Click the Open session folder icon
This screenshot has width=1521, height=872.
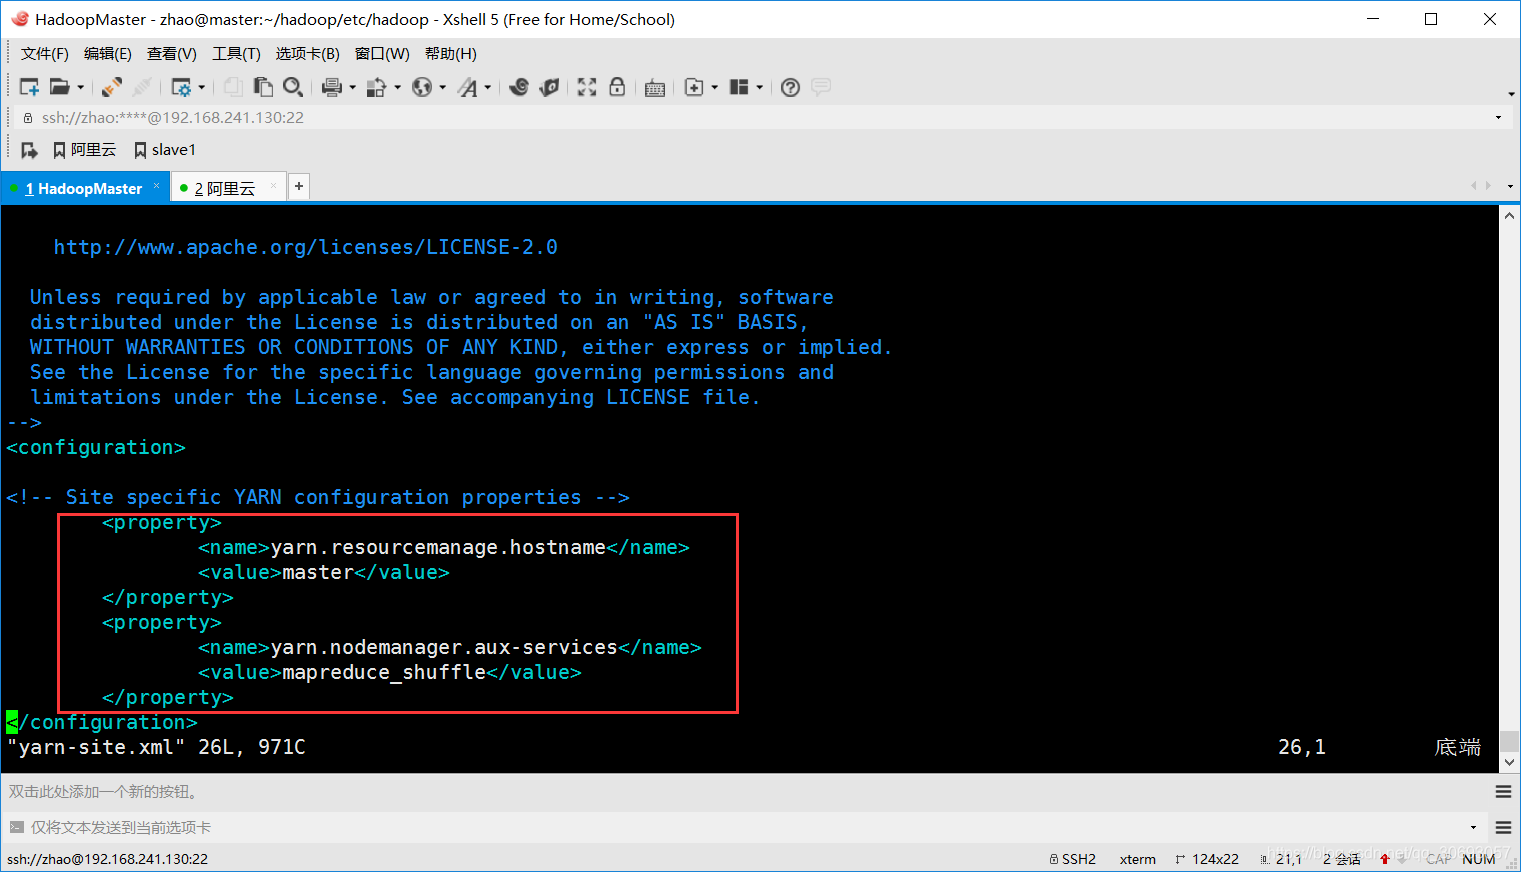click(60, 87)
